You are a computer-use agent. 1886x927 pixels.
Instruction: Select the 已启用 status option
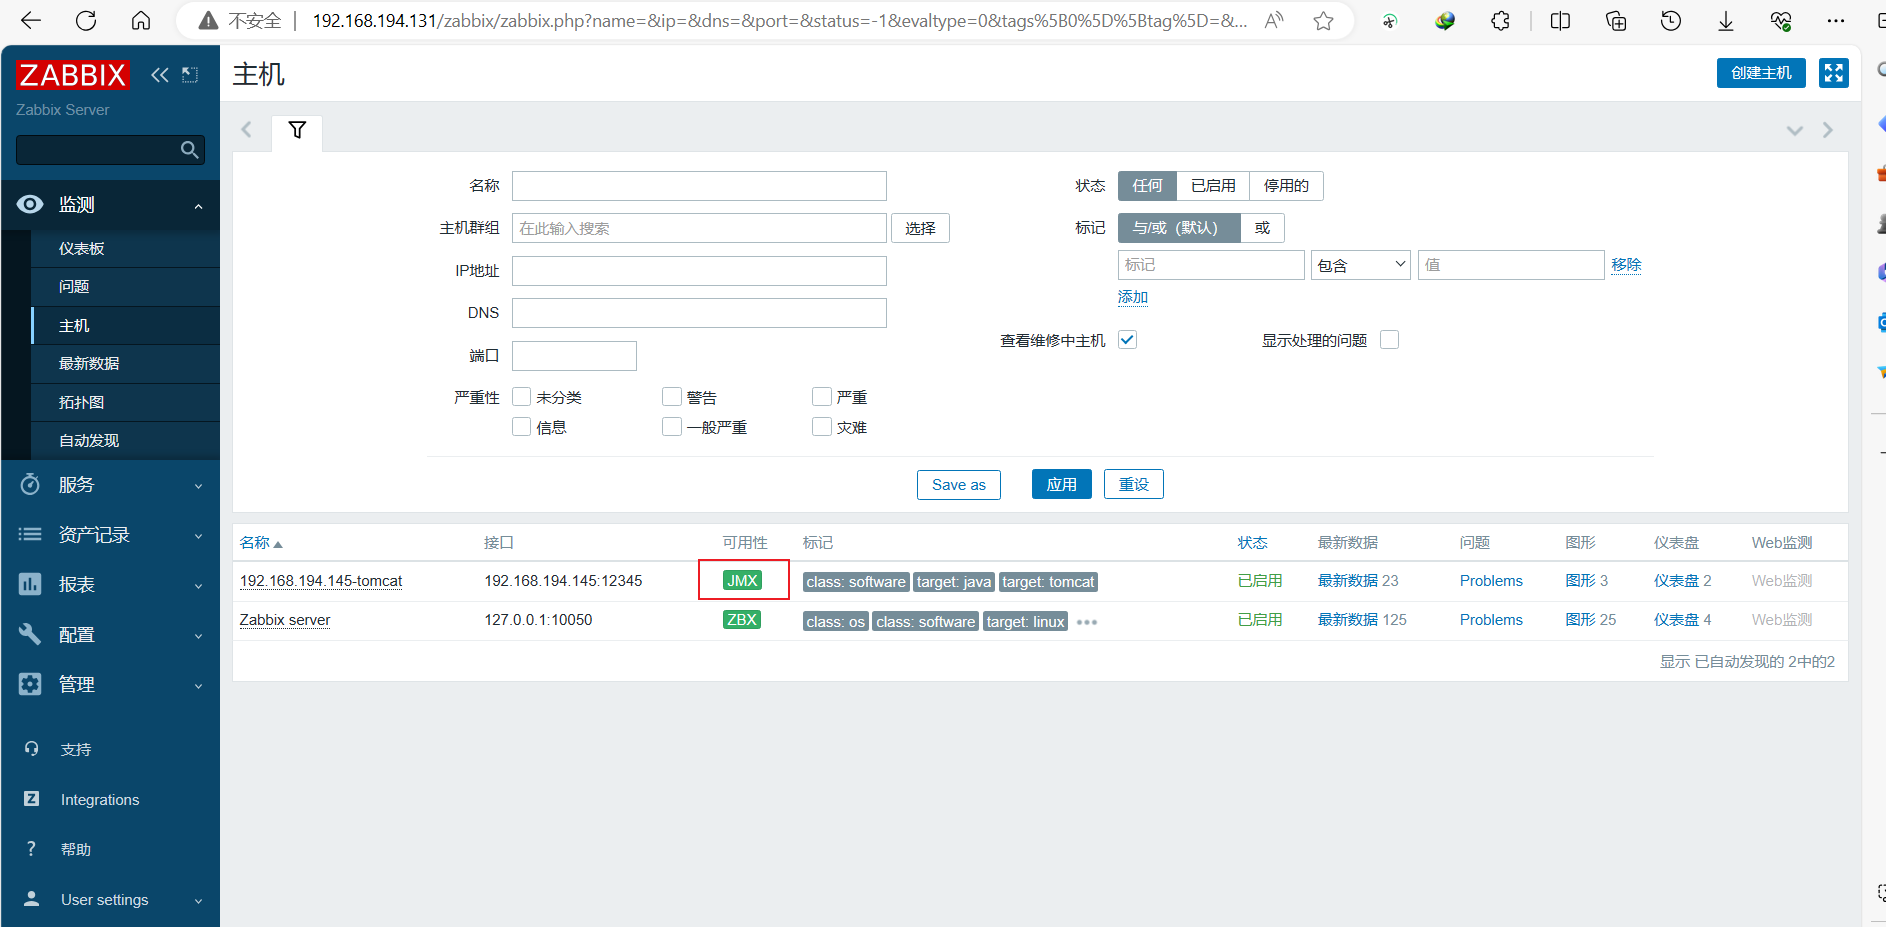point(1213,186)
